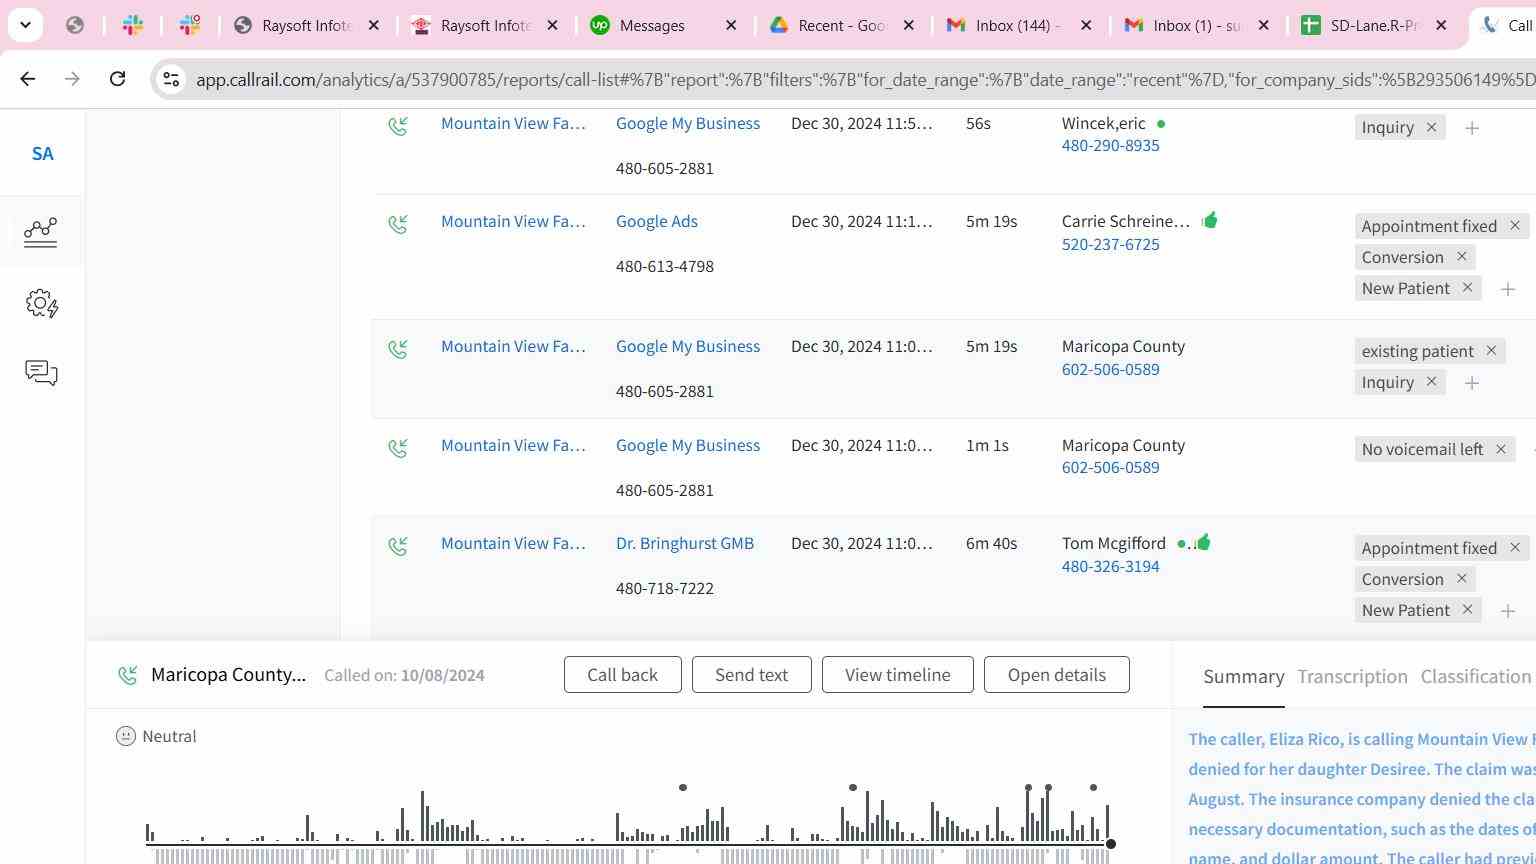Viewport: 1536px width, 864px height.
Task: Click inbound call icon in the Carrie Schreine row
Action: [398, 224]
